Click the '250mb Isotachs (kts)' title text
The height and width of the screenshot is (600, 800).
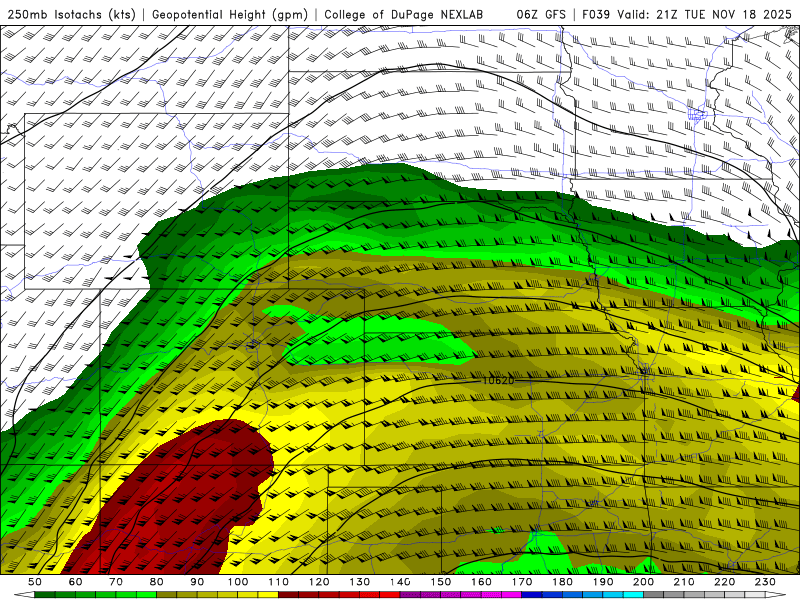tap(71, 15)
